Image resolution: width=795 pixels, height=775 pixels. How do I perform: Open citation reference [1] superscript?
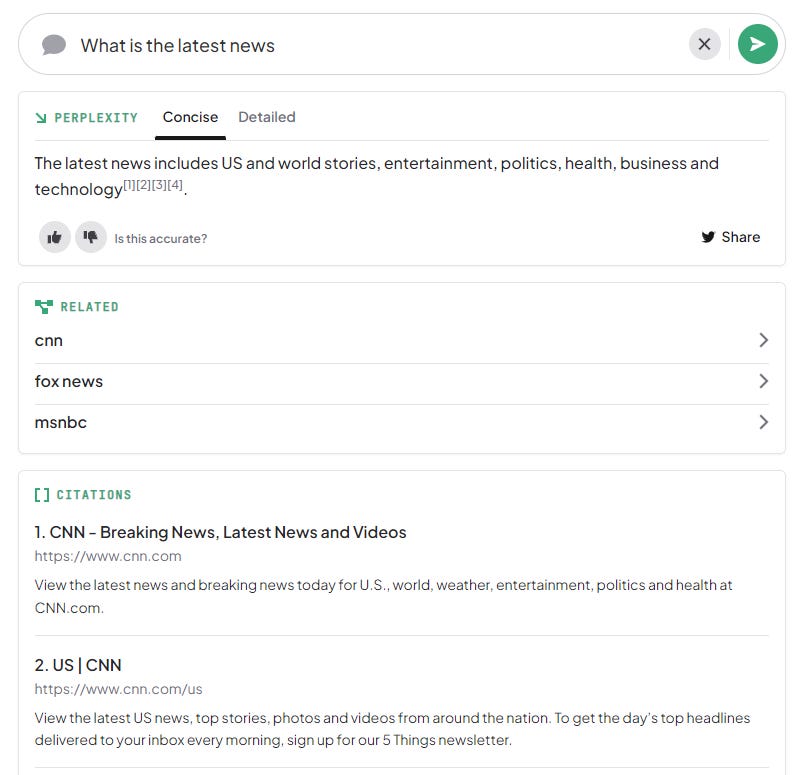(x=130, y=185)
